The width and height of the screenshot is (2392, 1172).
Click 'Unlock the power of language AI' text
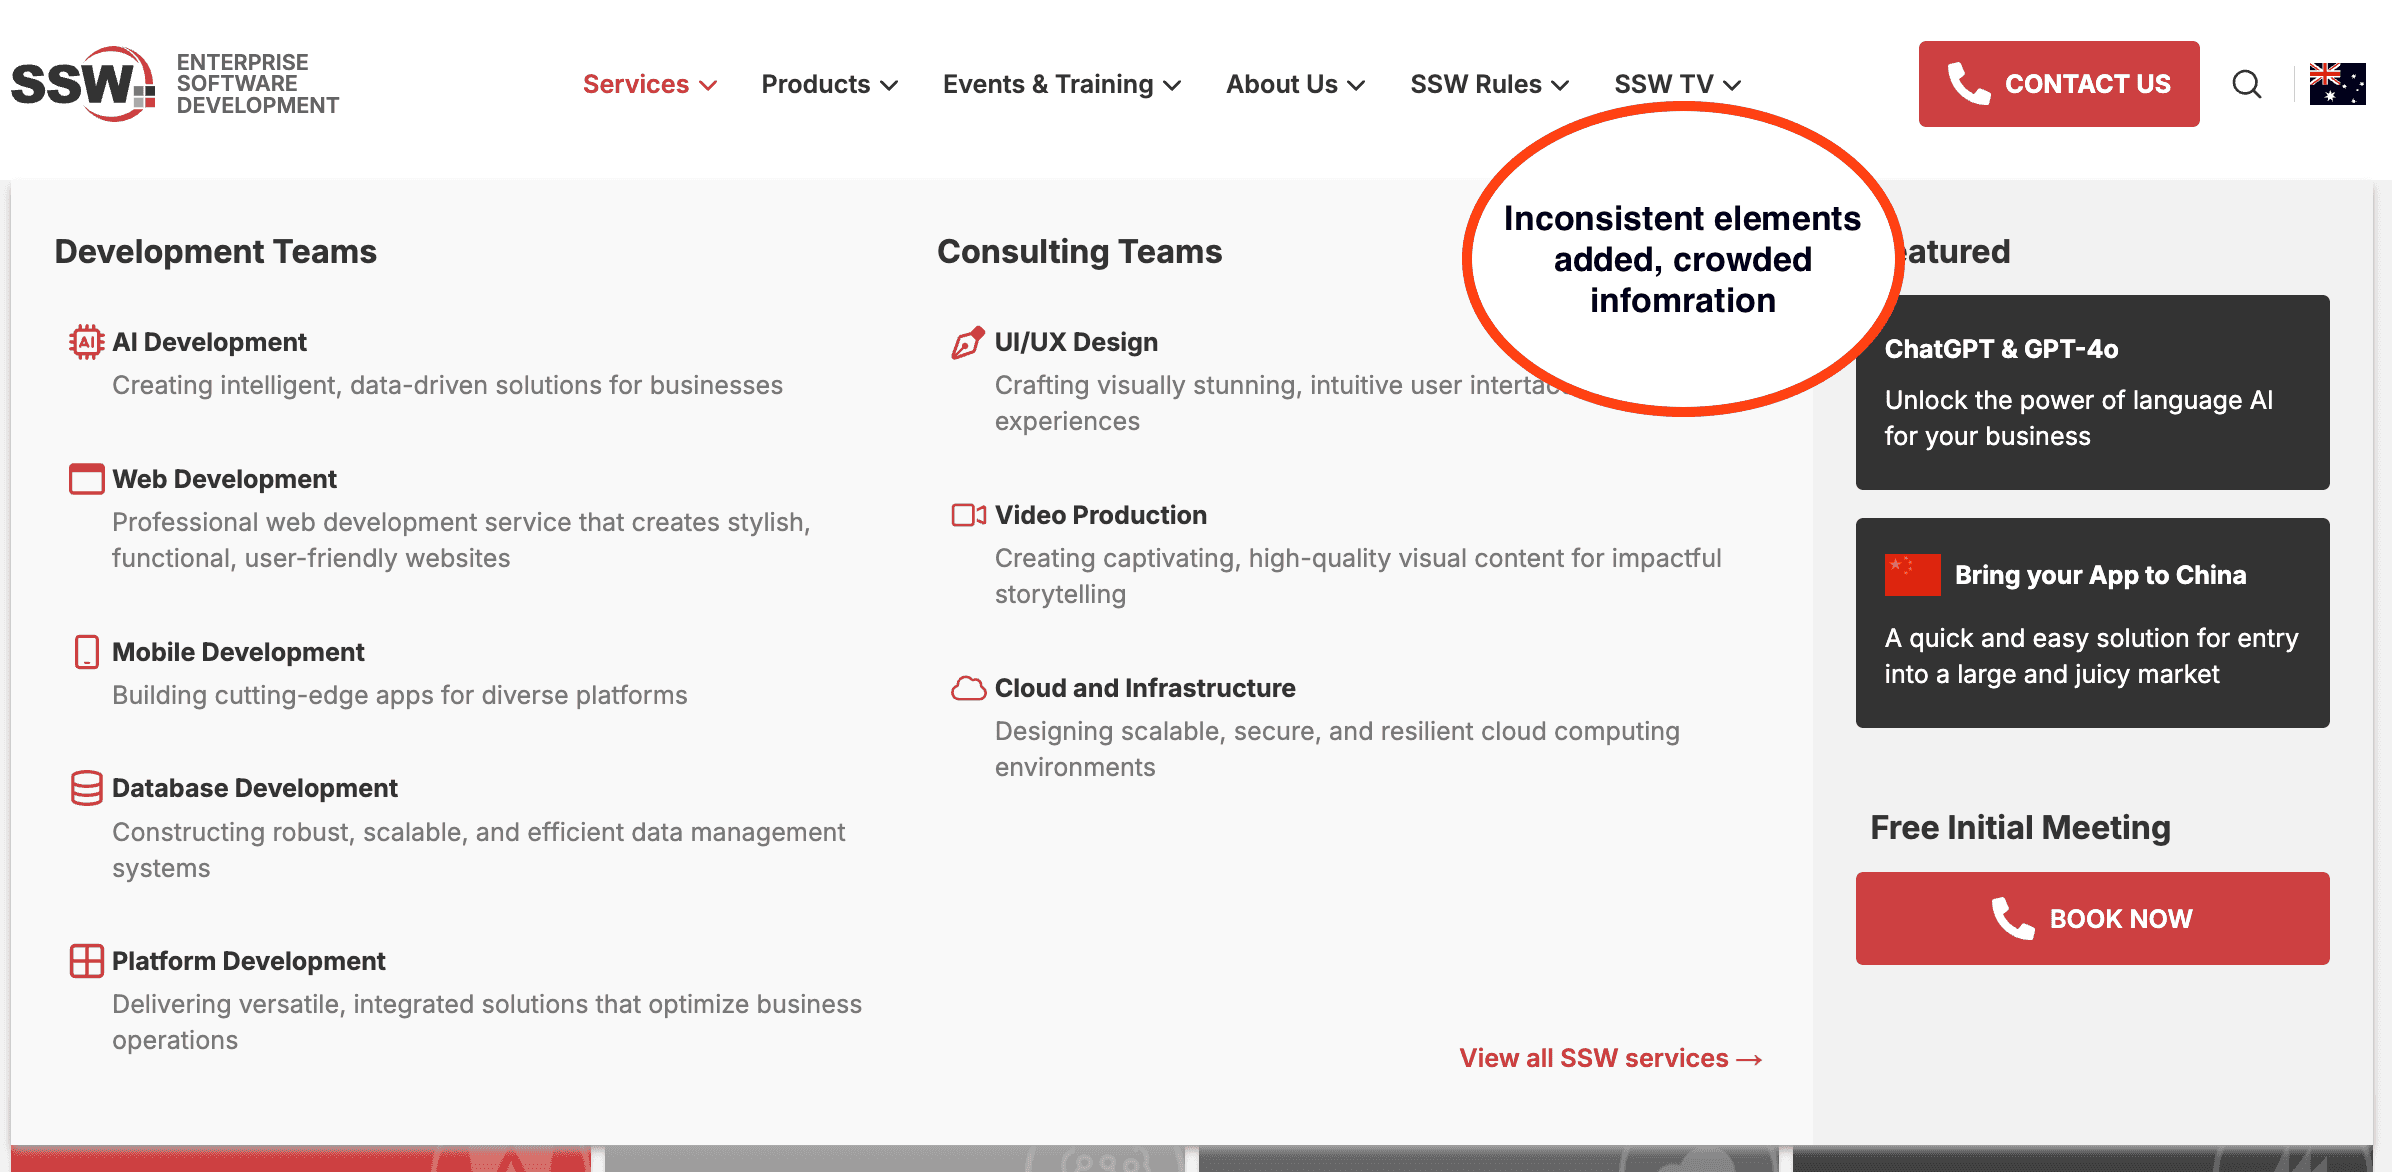tap(2079, 418)
